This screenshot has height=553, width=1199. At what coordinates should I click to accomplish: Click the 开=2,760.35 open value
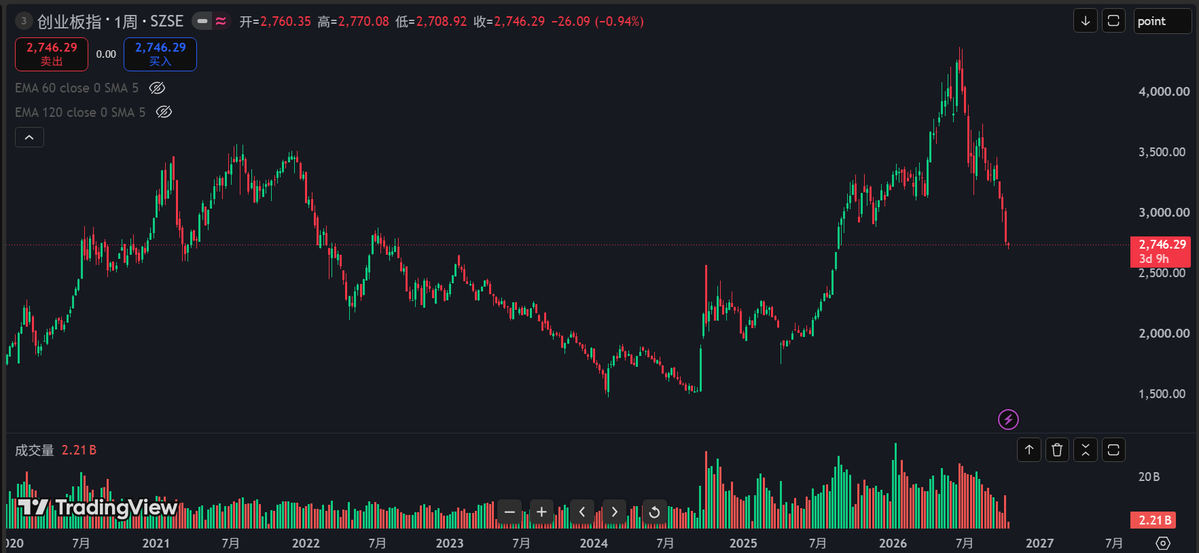275,21
